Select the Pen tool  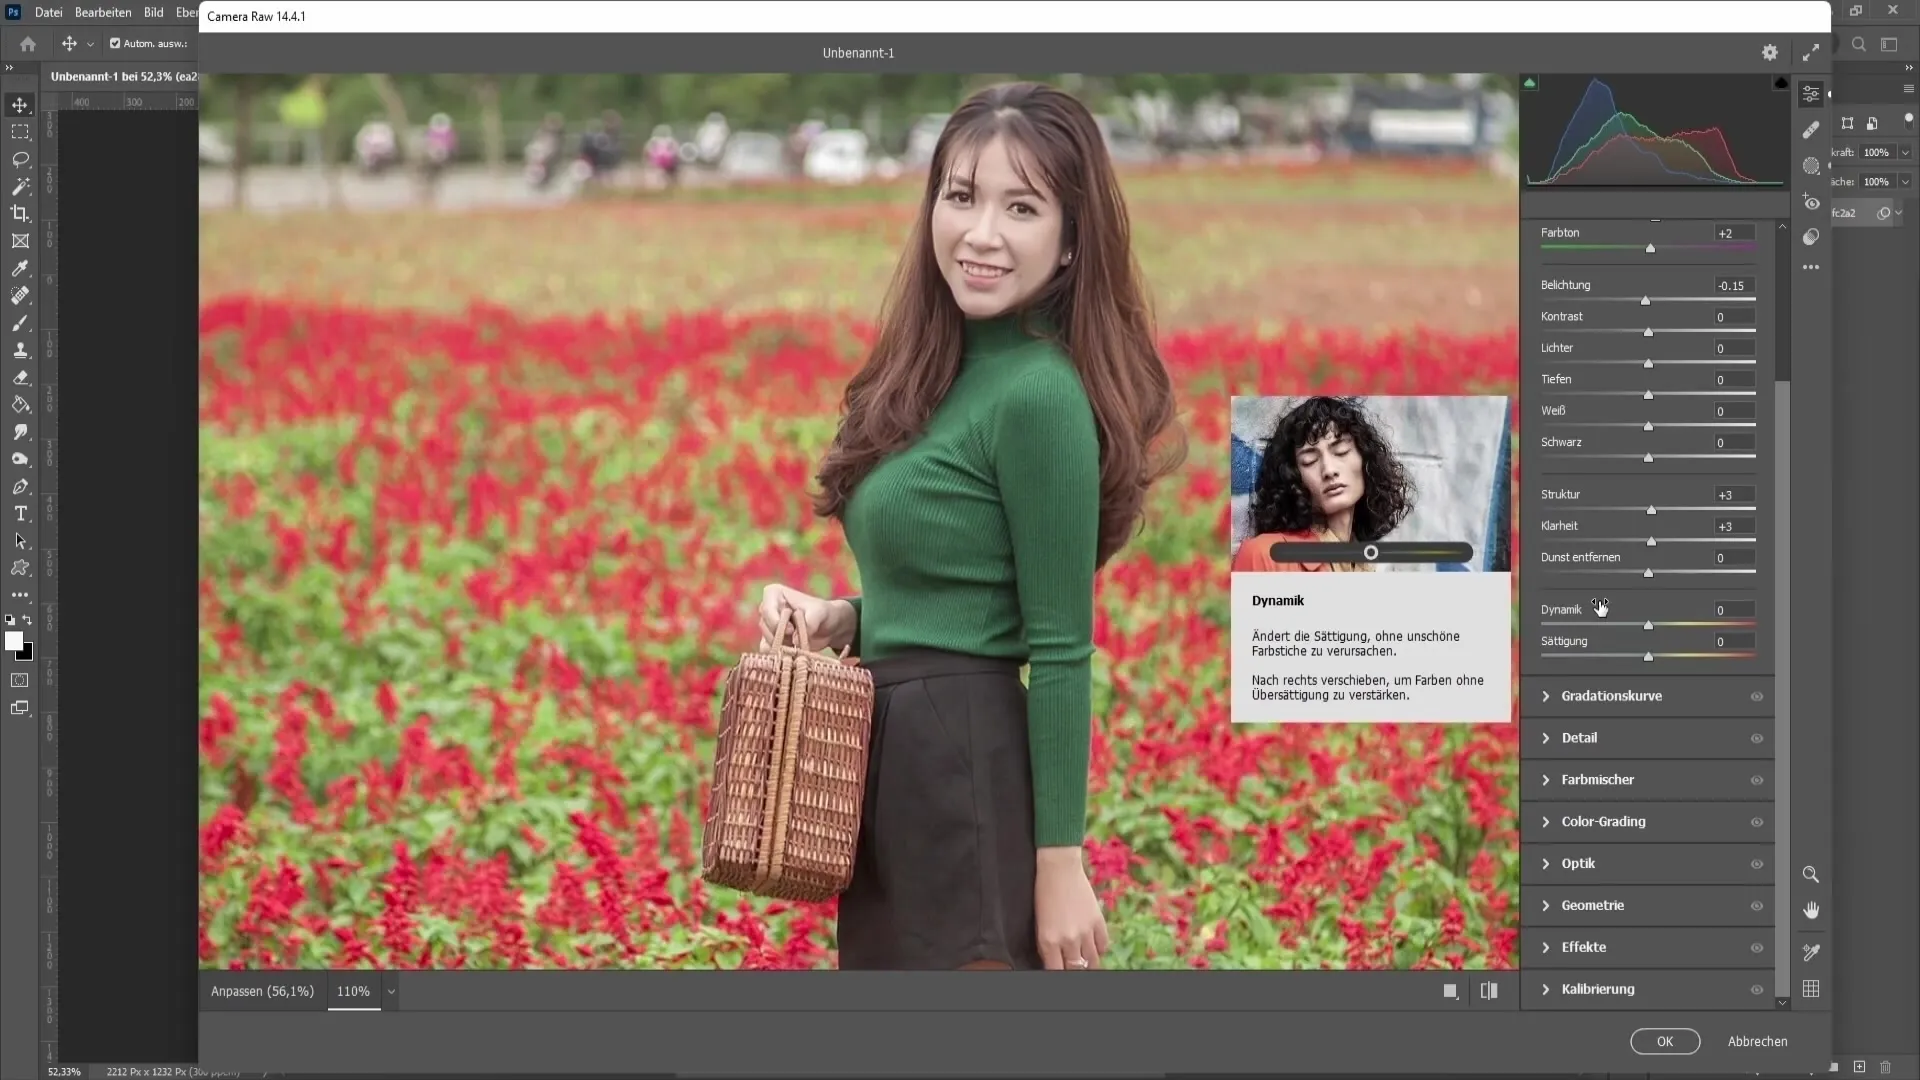(x=20, y=486)
